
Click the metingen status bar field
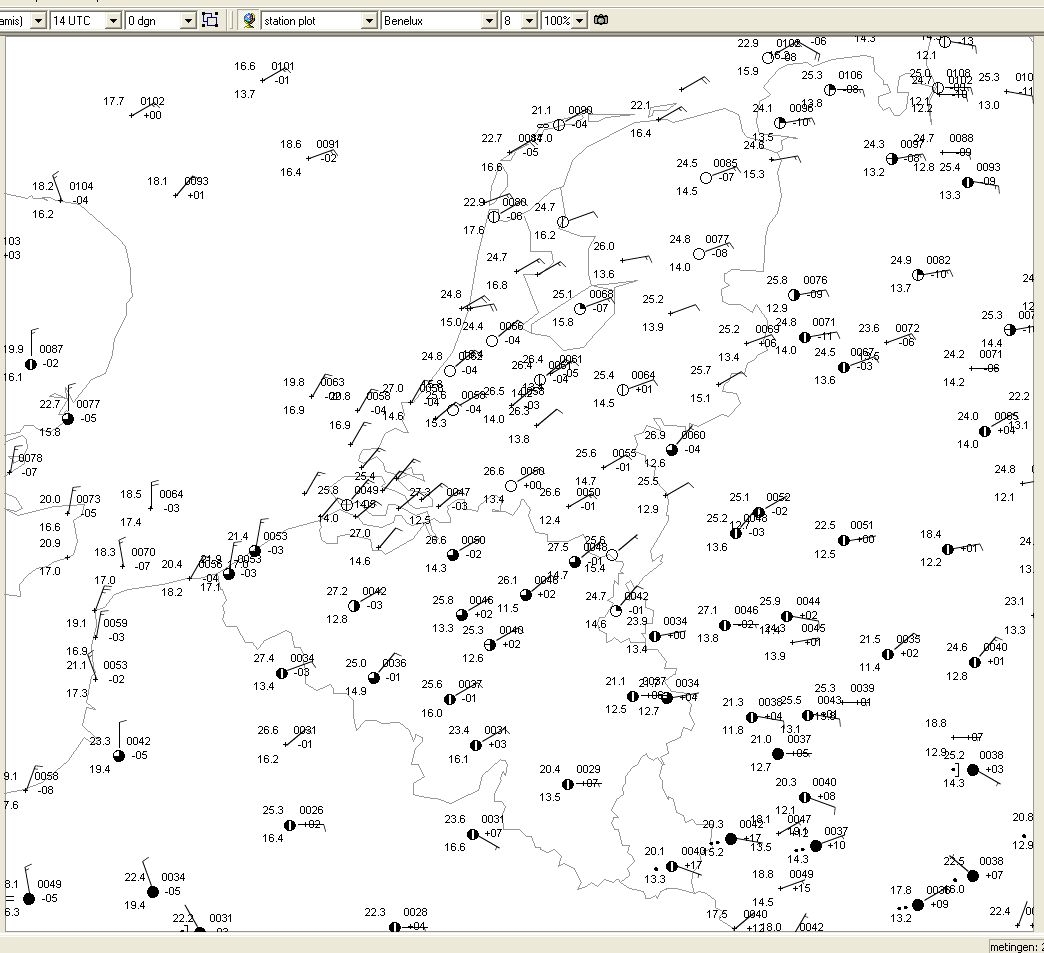pyautogui.click(x=1016, y=946)
